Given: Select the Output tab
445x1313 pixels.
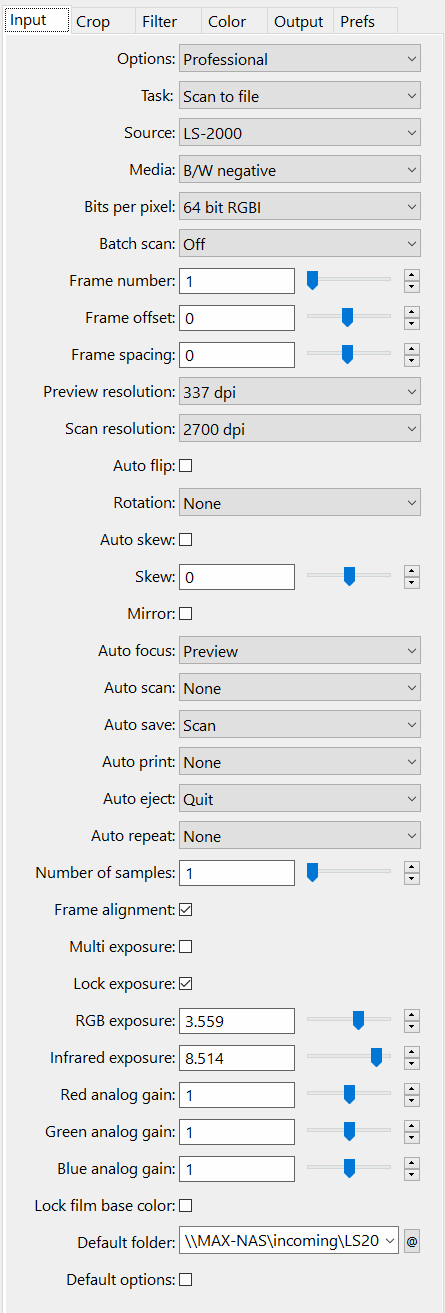Looking at the screenshot, I should (299, 21).
